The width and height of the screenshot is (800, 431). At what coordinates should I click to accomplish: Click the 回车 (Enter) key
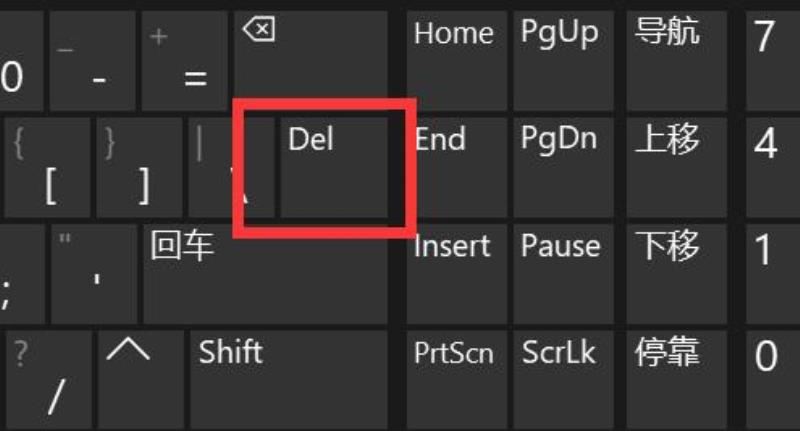[265, 274]
